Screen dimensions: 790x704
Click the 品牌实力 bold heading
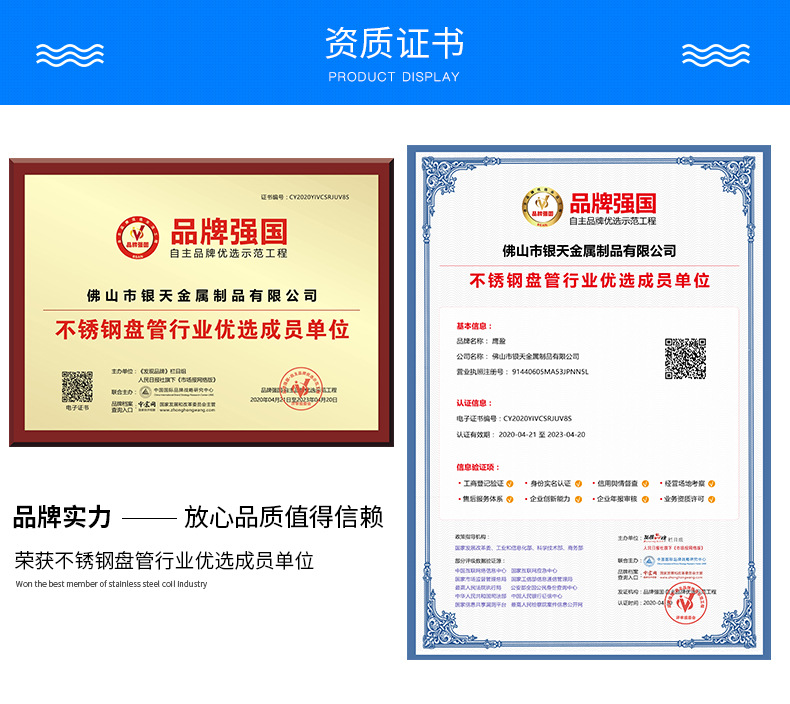[x=62, y=518]
